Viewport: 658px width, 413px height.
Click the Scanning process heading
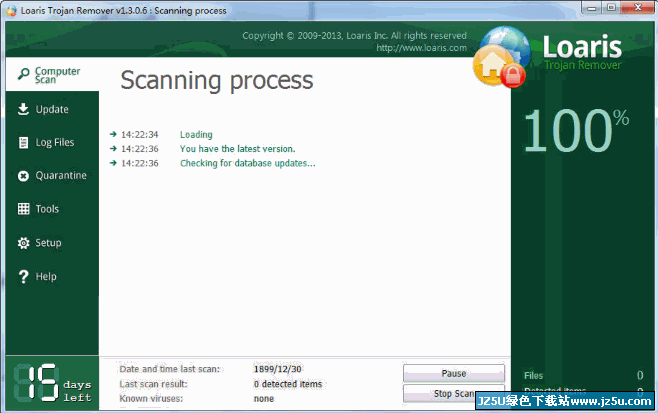pyautogui.click(x=217, y=80)
